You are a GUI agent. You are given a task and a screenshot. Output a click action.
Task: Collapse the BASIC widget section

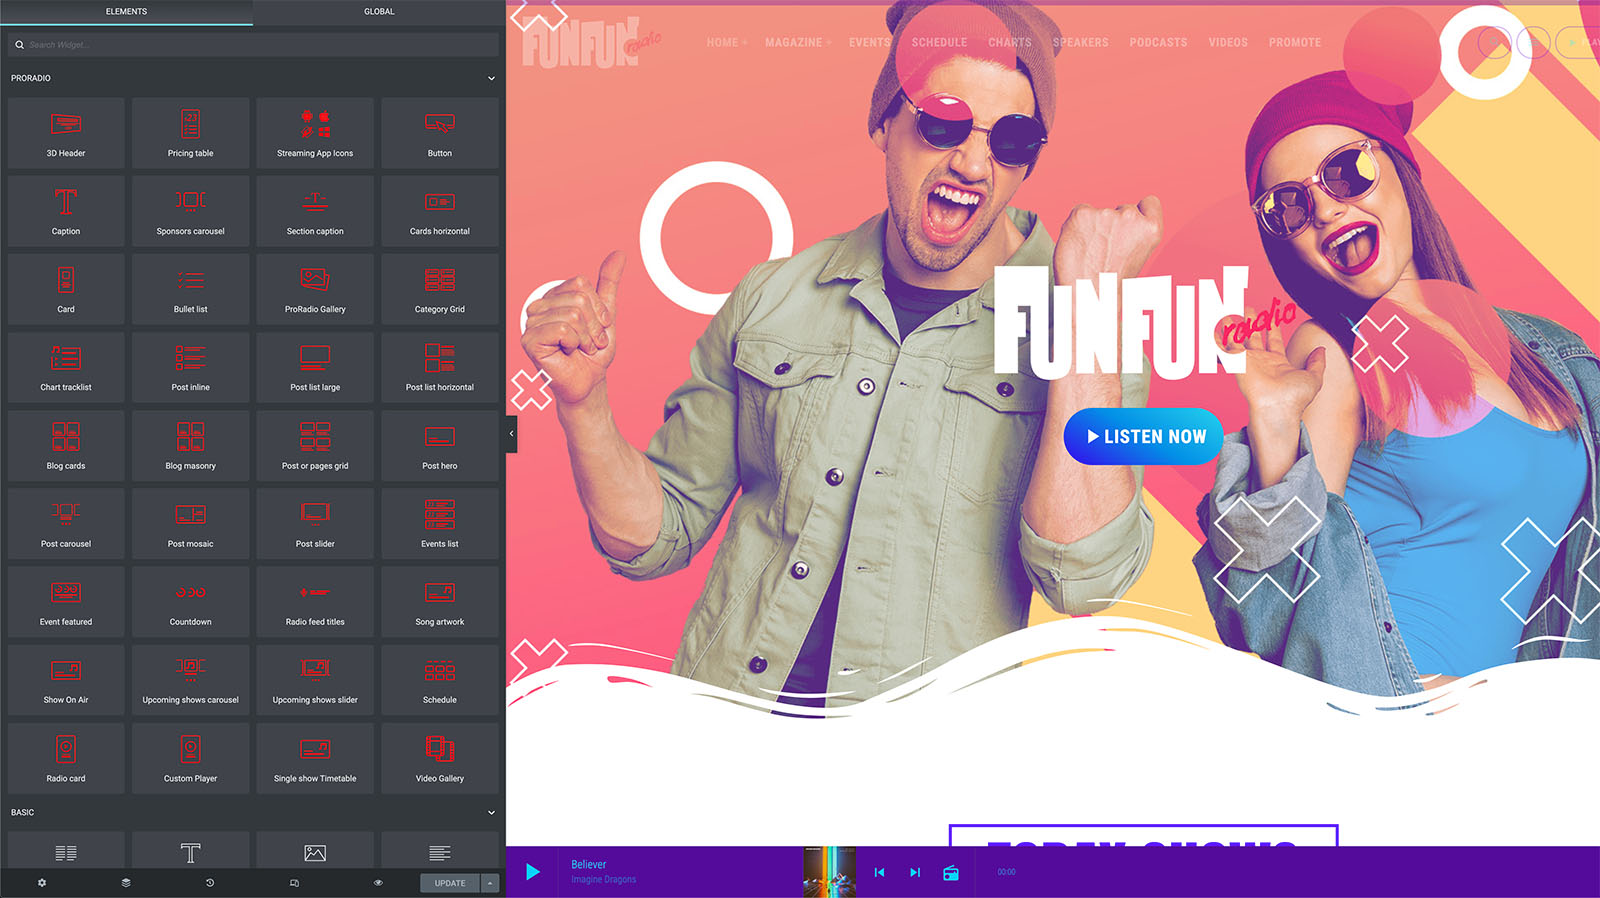click(x=491, y=812)
